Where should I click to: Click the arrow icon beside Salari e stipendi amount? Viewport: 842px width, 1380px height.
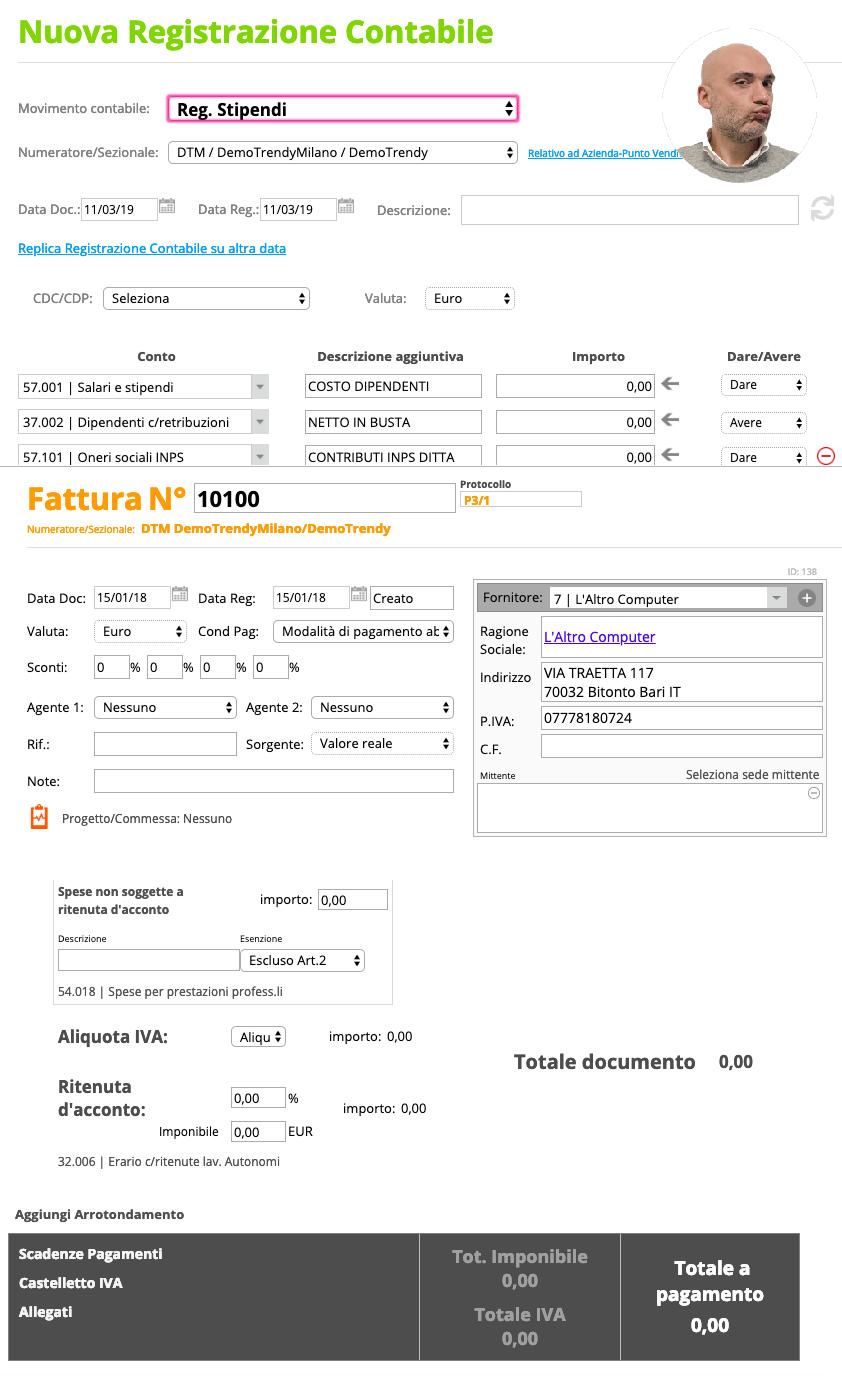pos(671,384)
